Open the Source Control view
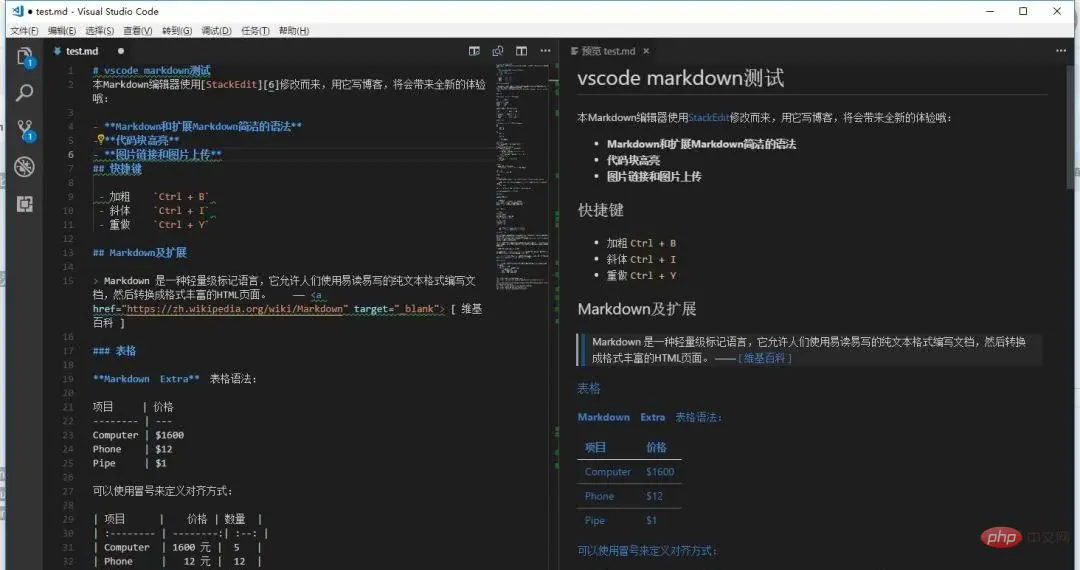The image size is (1080, 570). click(24, 130)
